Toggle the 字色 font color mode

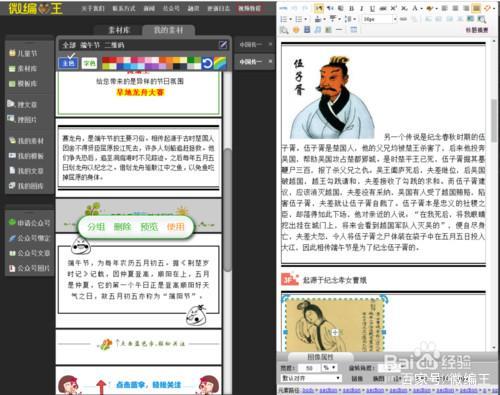pos(89,63)
